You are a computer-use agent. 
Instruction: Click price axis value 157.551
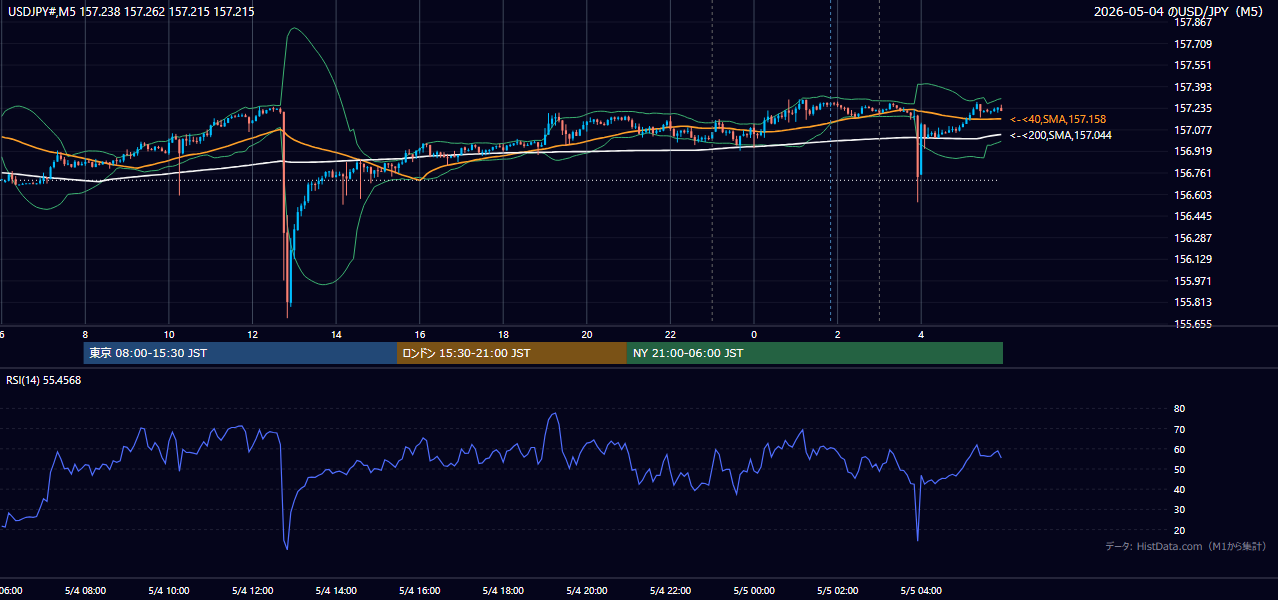pyautogui.click(x=1194, y=65)
